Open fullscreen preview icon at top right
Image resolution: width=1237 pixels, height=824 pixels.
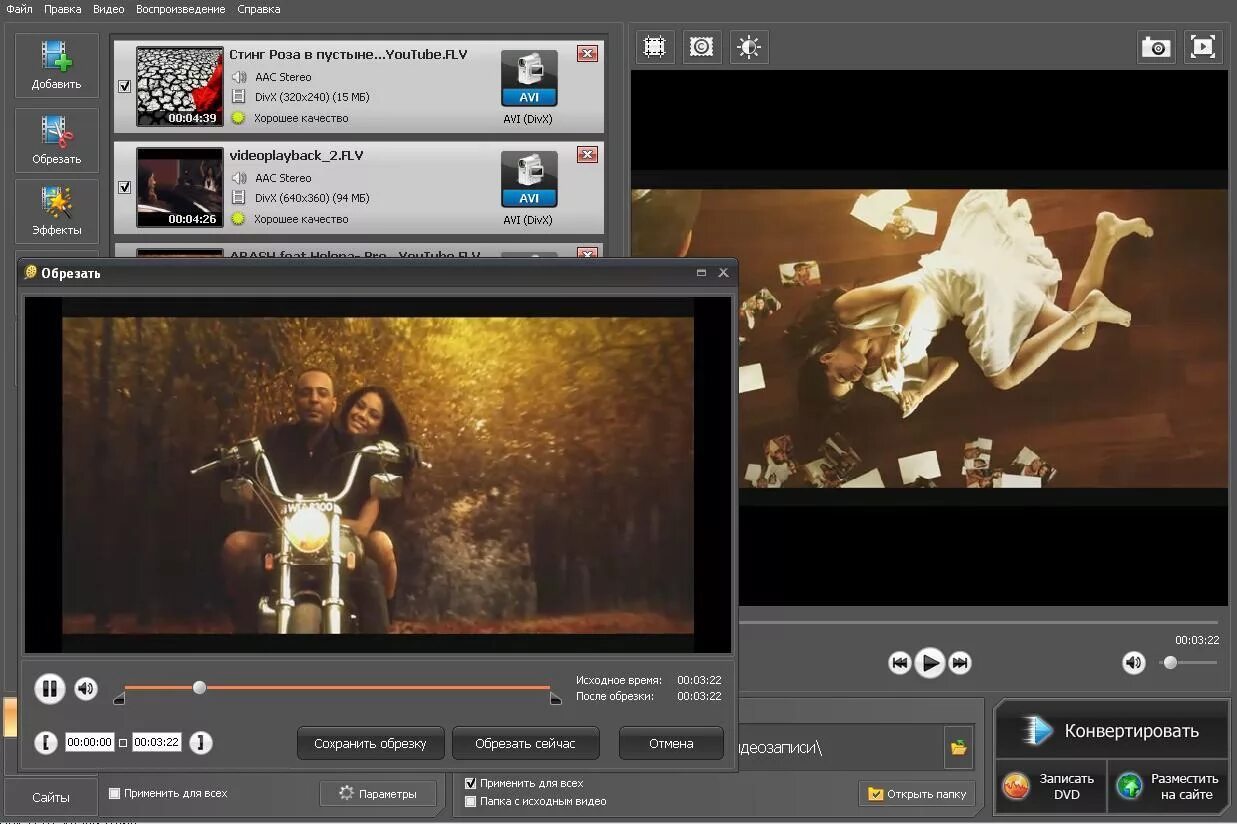[x=1203, y=47]
